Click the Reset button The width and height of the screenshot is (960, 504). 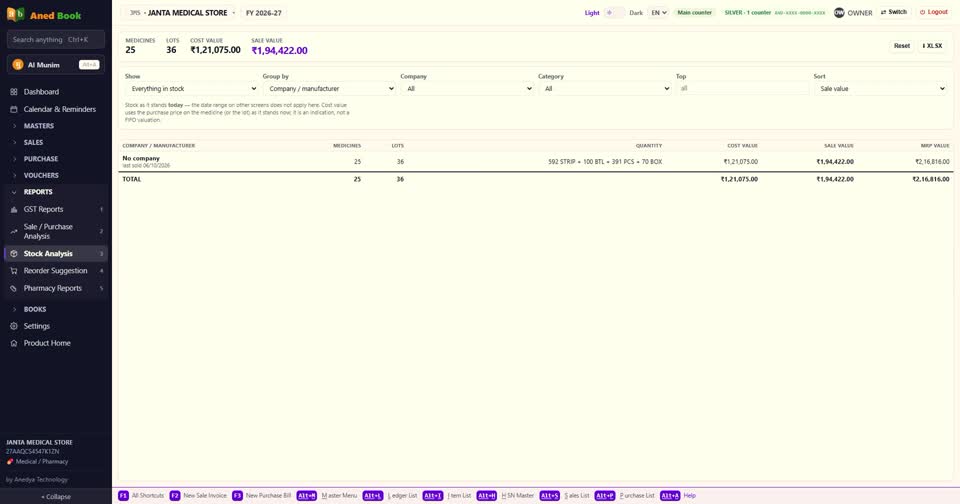click(901, 46)
